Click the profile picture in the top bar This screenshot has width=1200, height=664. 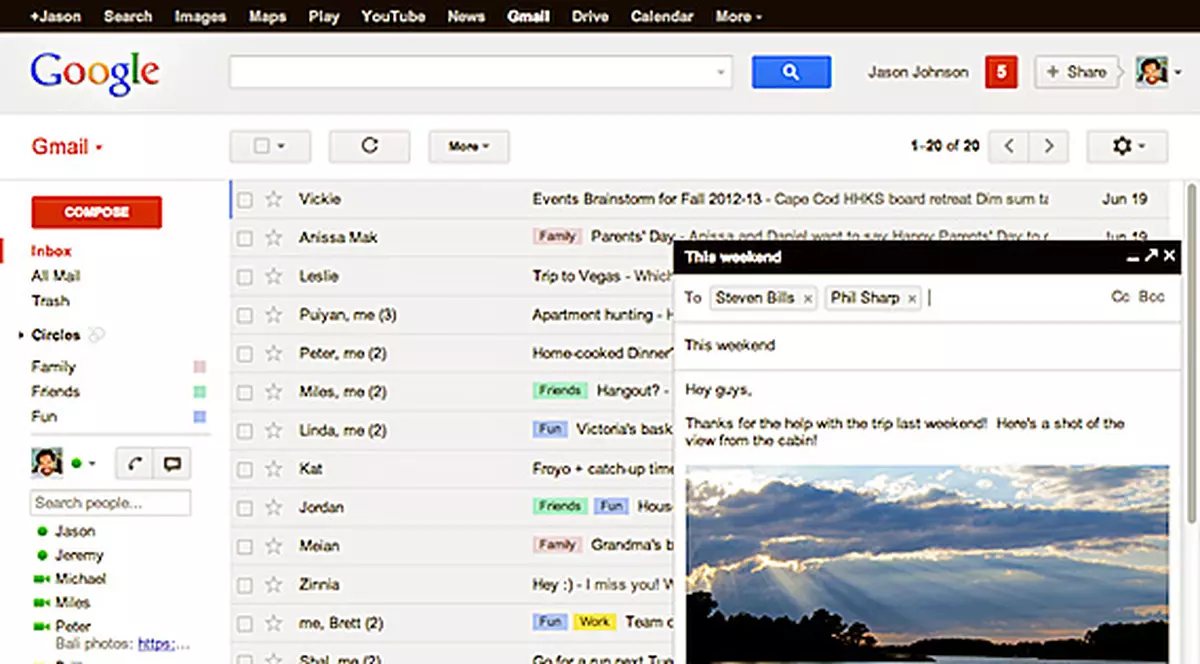coord(1152,71)
